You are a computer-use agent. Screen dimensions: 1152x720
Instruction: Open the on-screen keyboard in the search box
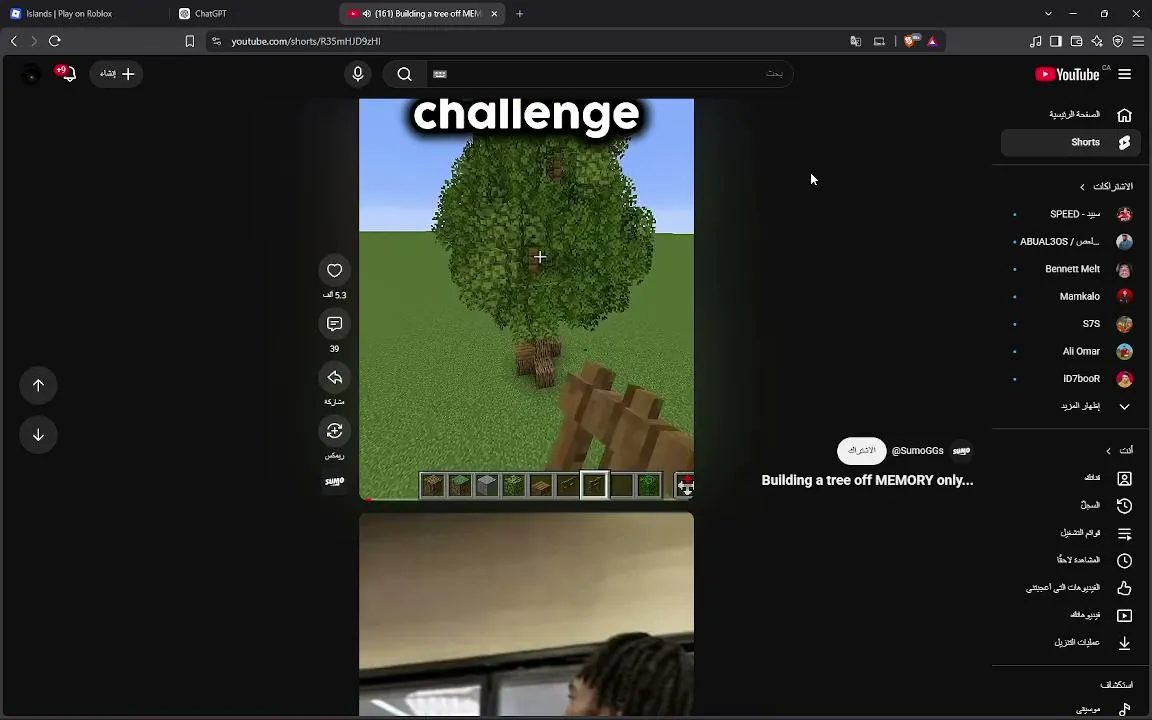440,74
